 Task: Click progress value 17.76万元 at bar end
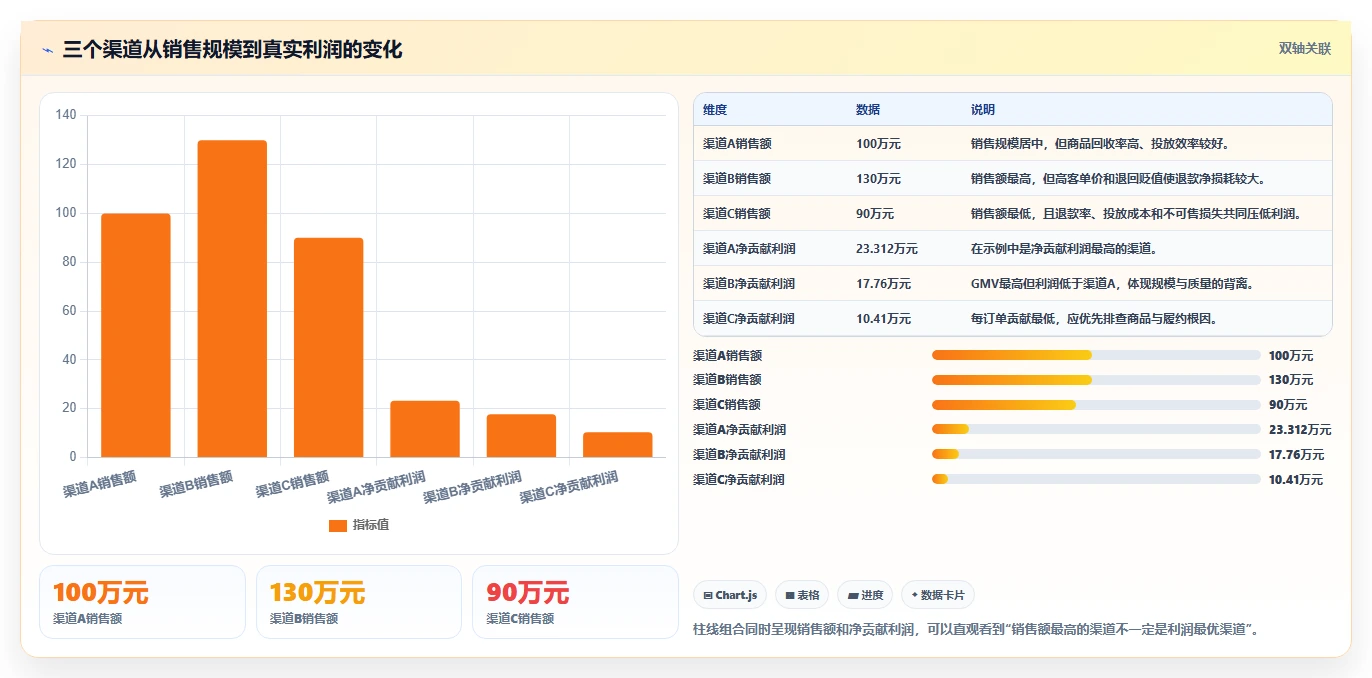[x=1296, y=455]
